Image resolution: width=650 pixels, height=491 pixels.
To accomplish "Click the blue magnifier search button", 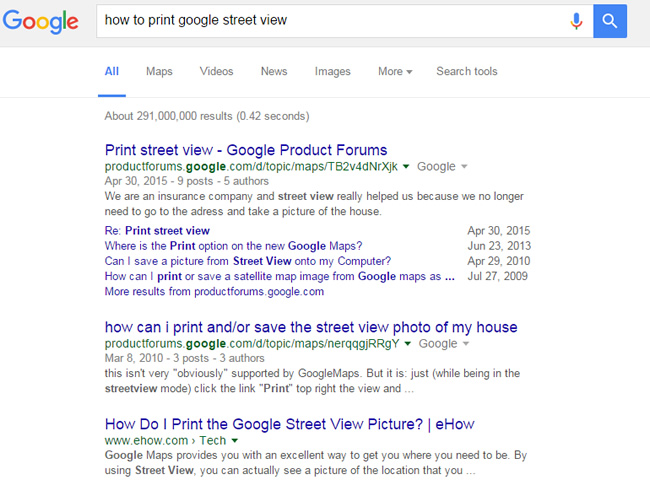I will click(610, 21).
